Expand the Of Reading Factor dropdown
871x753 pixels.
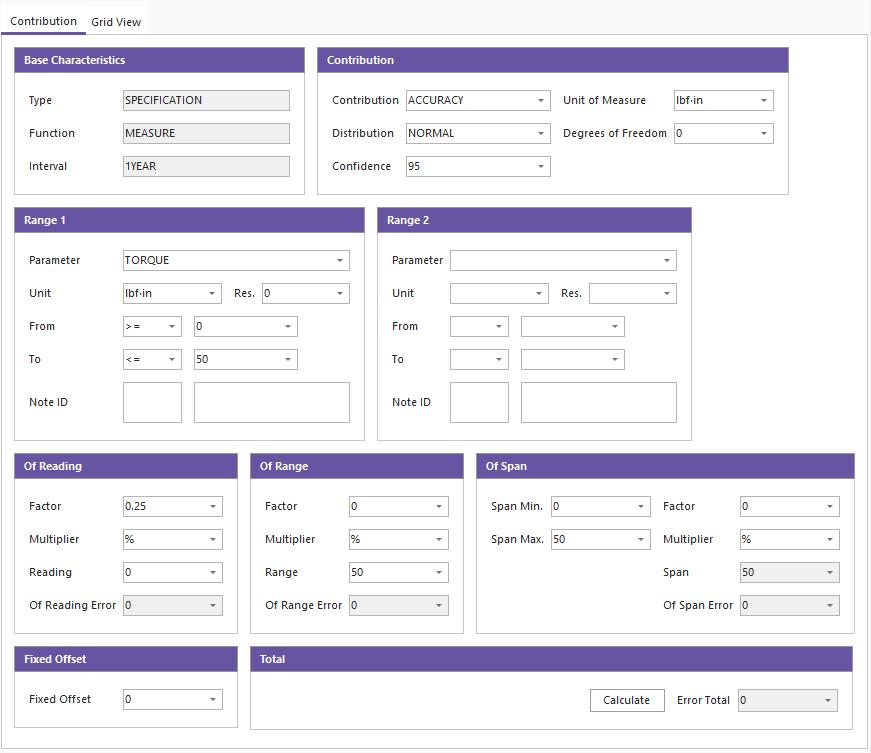point(213,506)
